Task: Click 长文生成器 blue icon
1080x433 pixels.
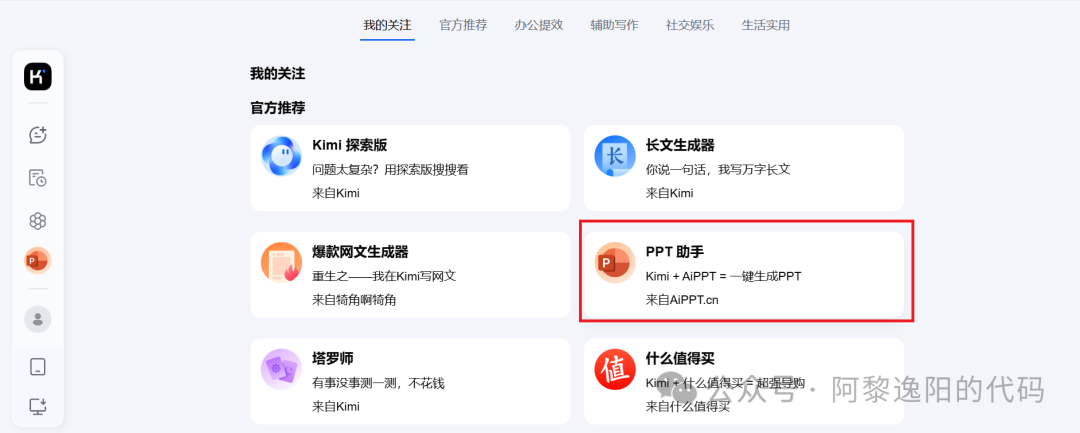Action: (615, 156)
